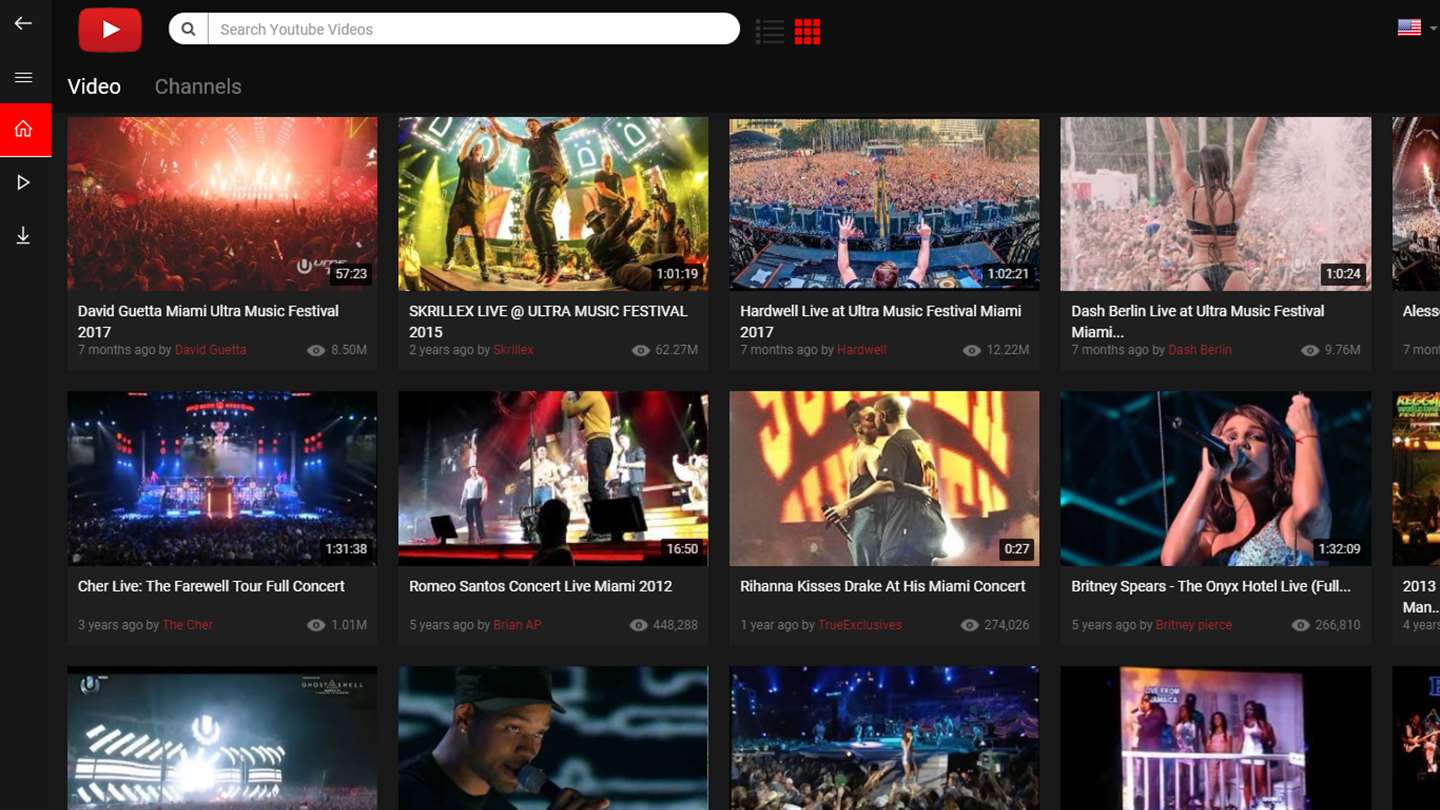
Task: Click title 'David Guetta Miami Ultra Music Festival 2017'
Action: pos(208,321)
